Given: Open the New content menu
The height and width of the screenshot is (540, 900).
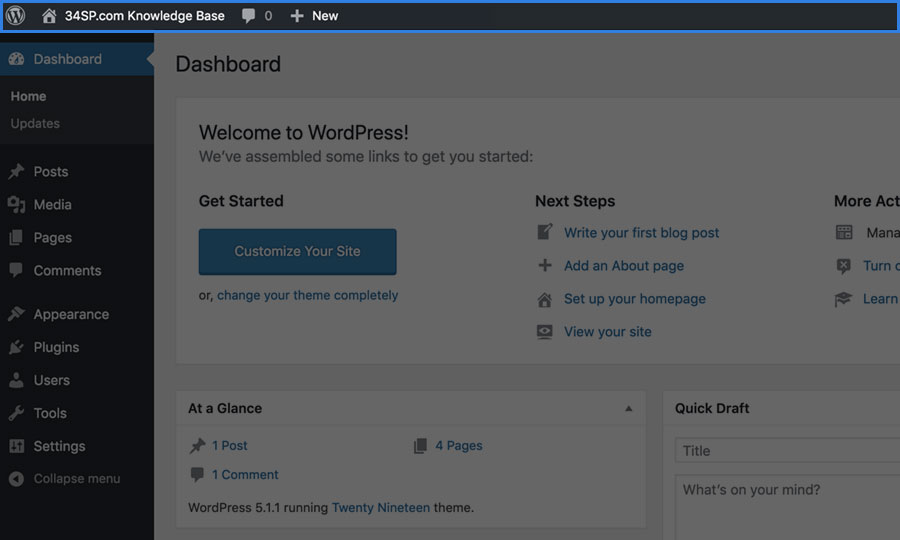Looking at the screenshot, I should click(325, 16).
